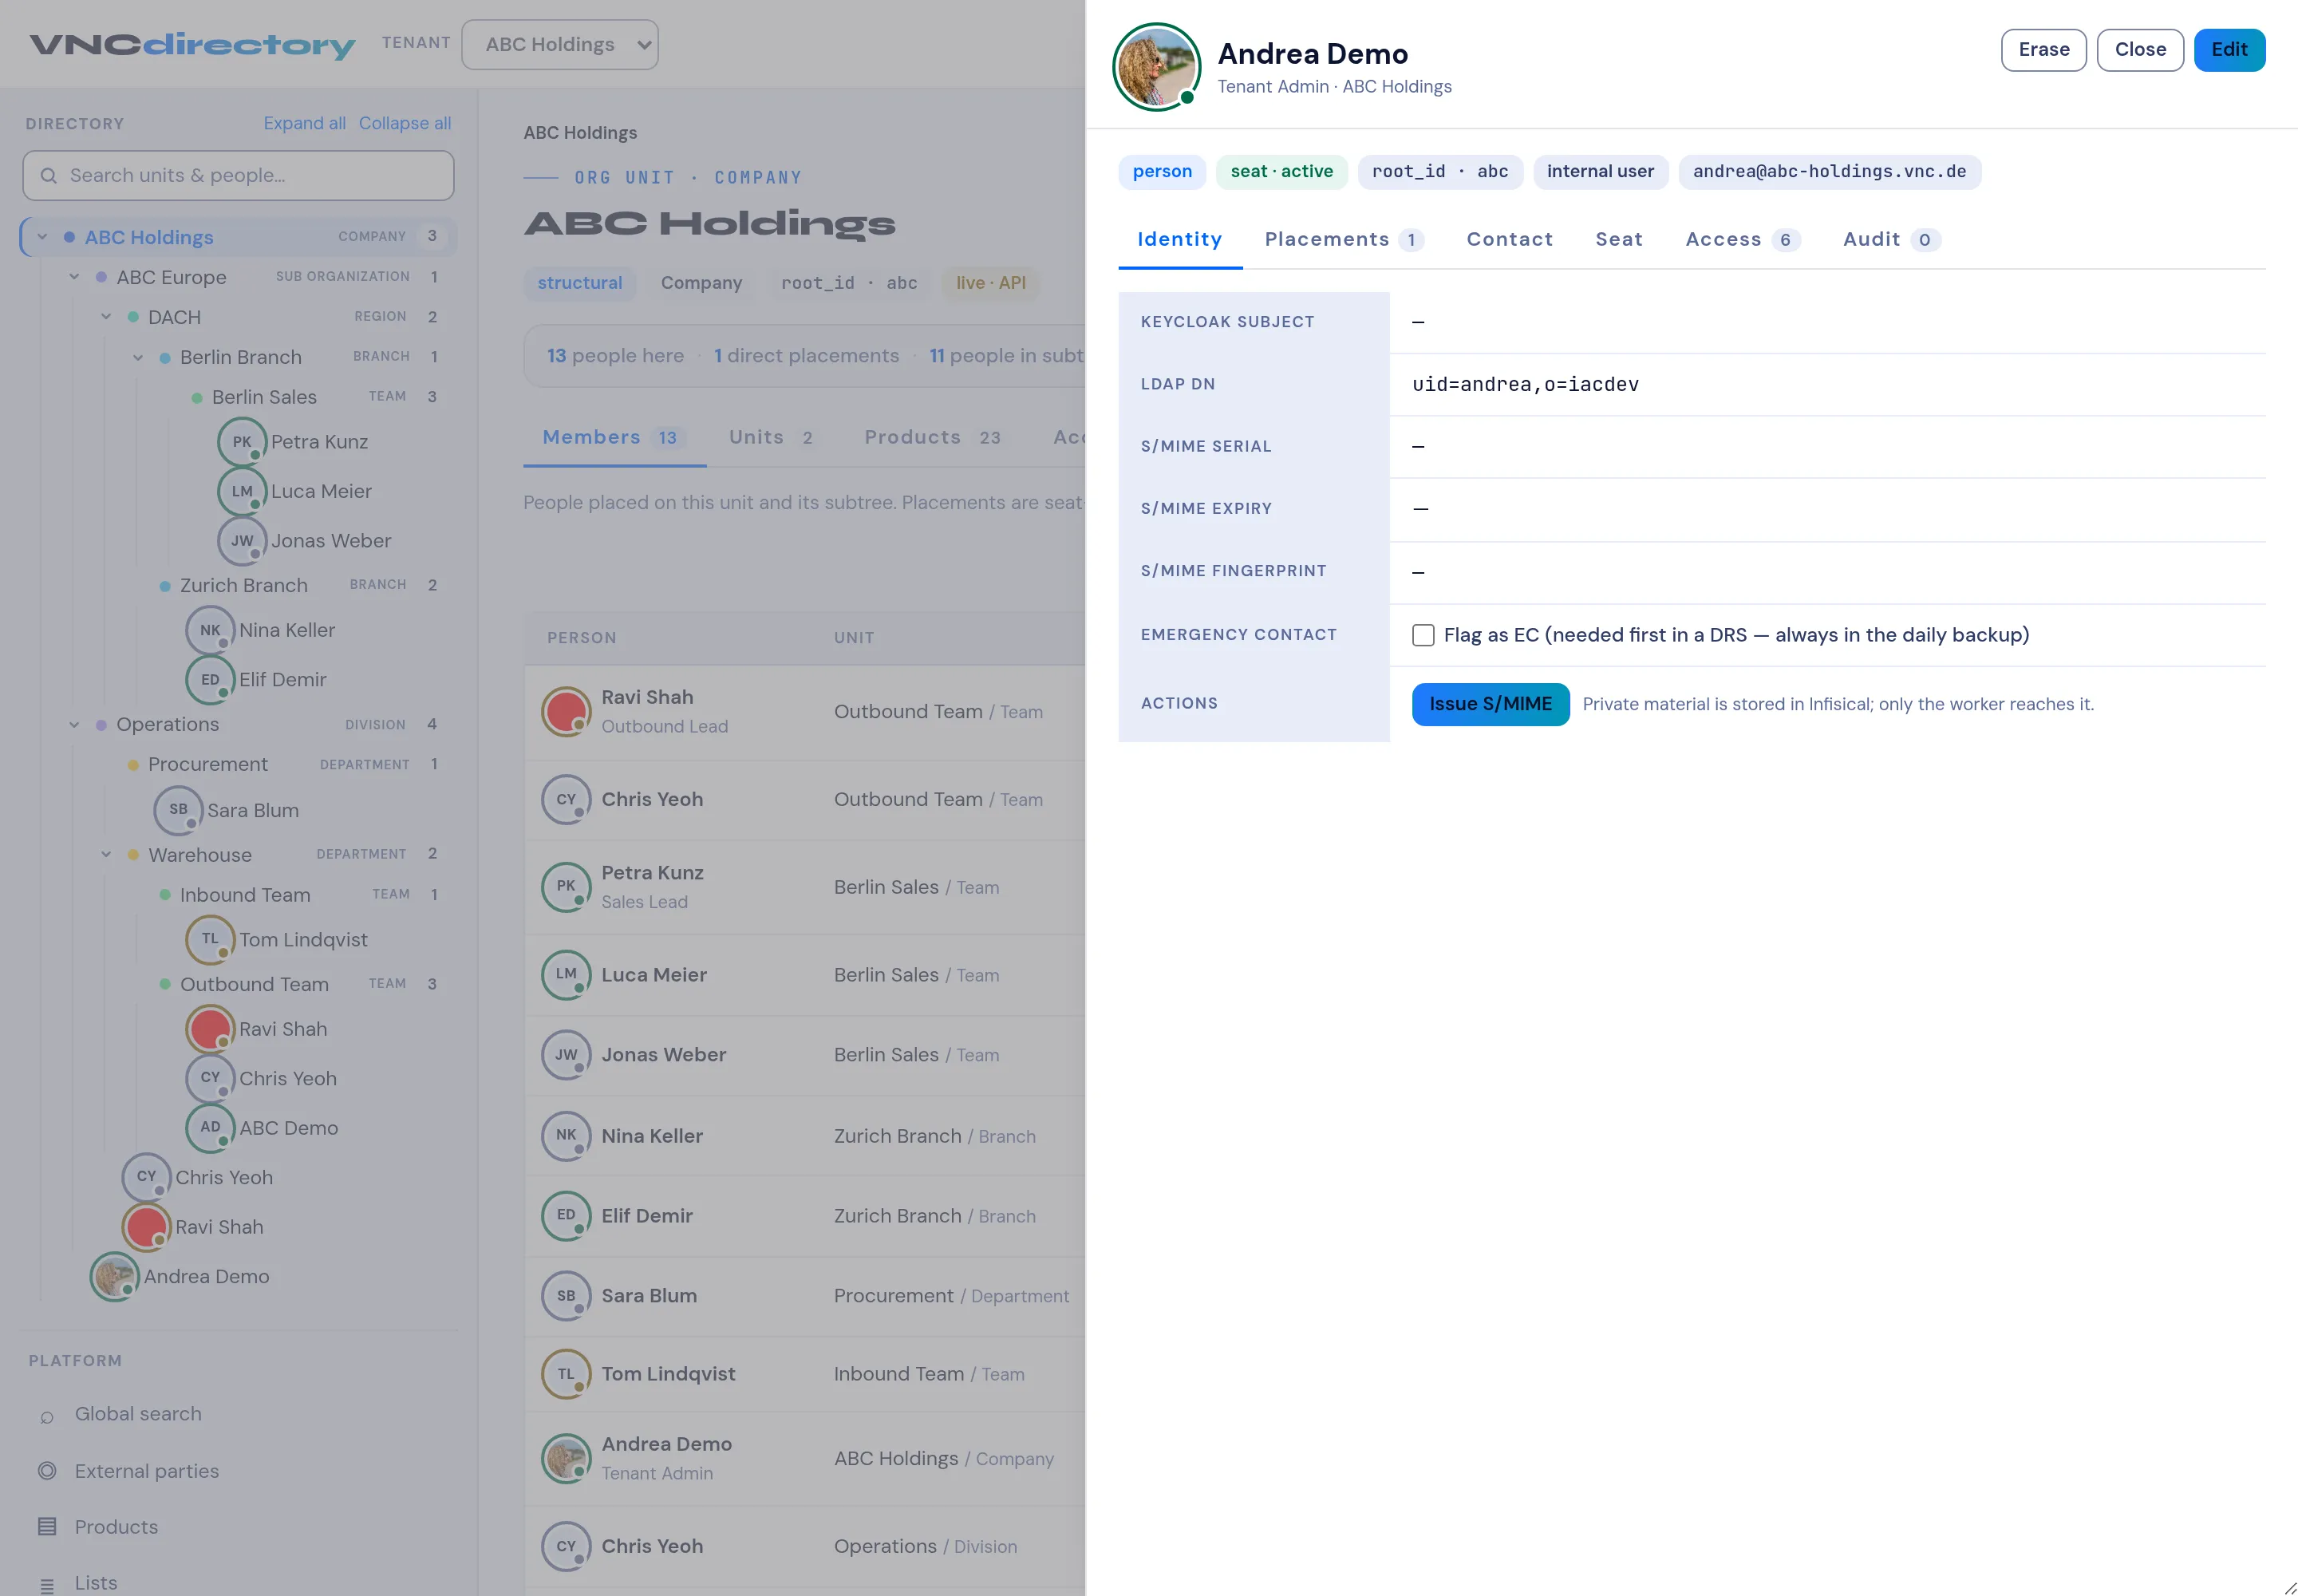Click Andrea Demo photo in members table

[x=566, y=1459]
